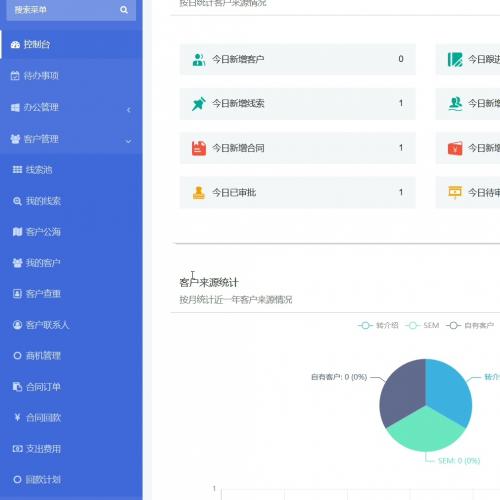Viewport: 500px width, 500px height.
Task: Click the search magnifier icon in sidebar
Action: [124, 10]
